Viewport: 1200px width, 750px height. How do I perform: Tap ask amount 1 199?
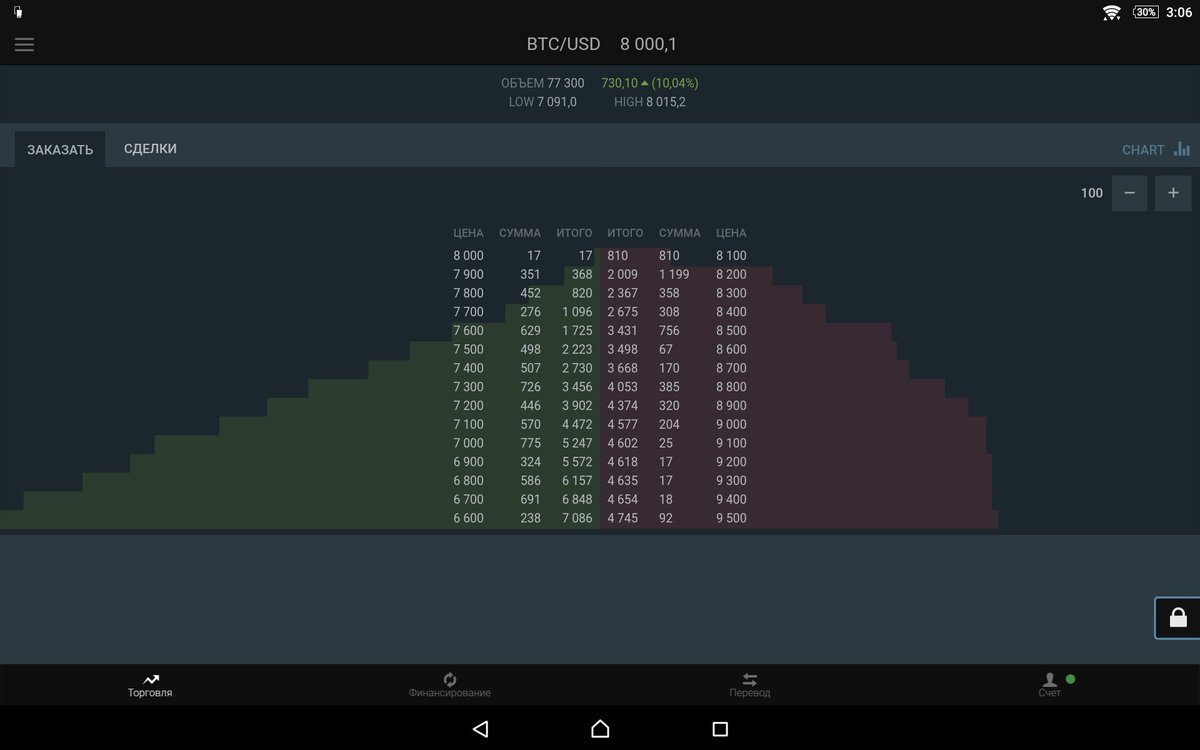pyautogui.click(x=674, y=274)
